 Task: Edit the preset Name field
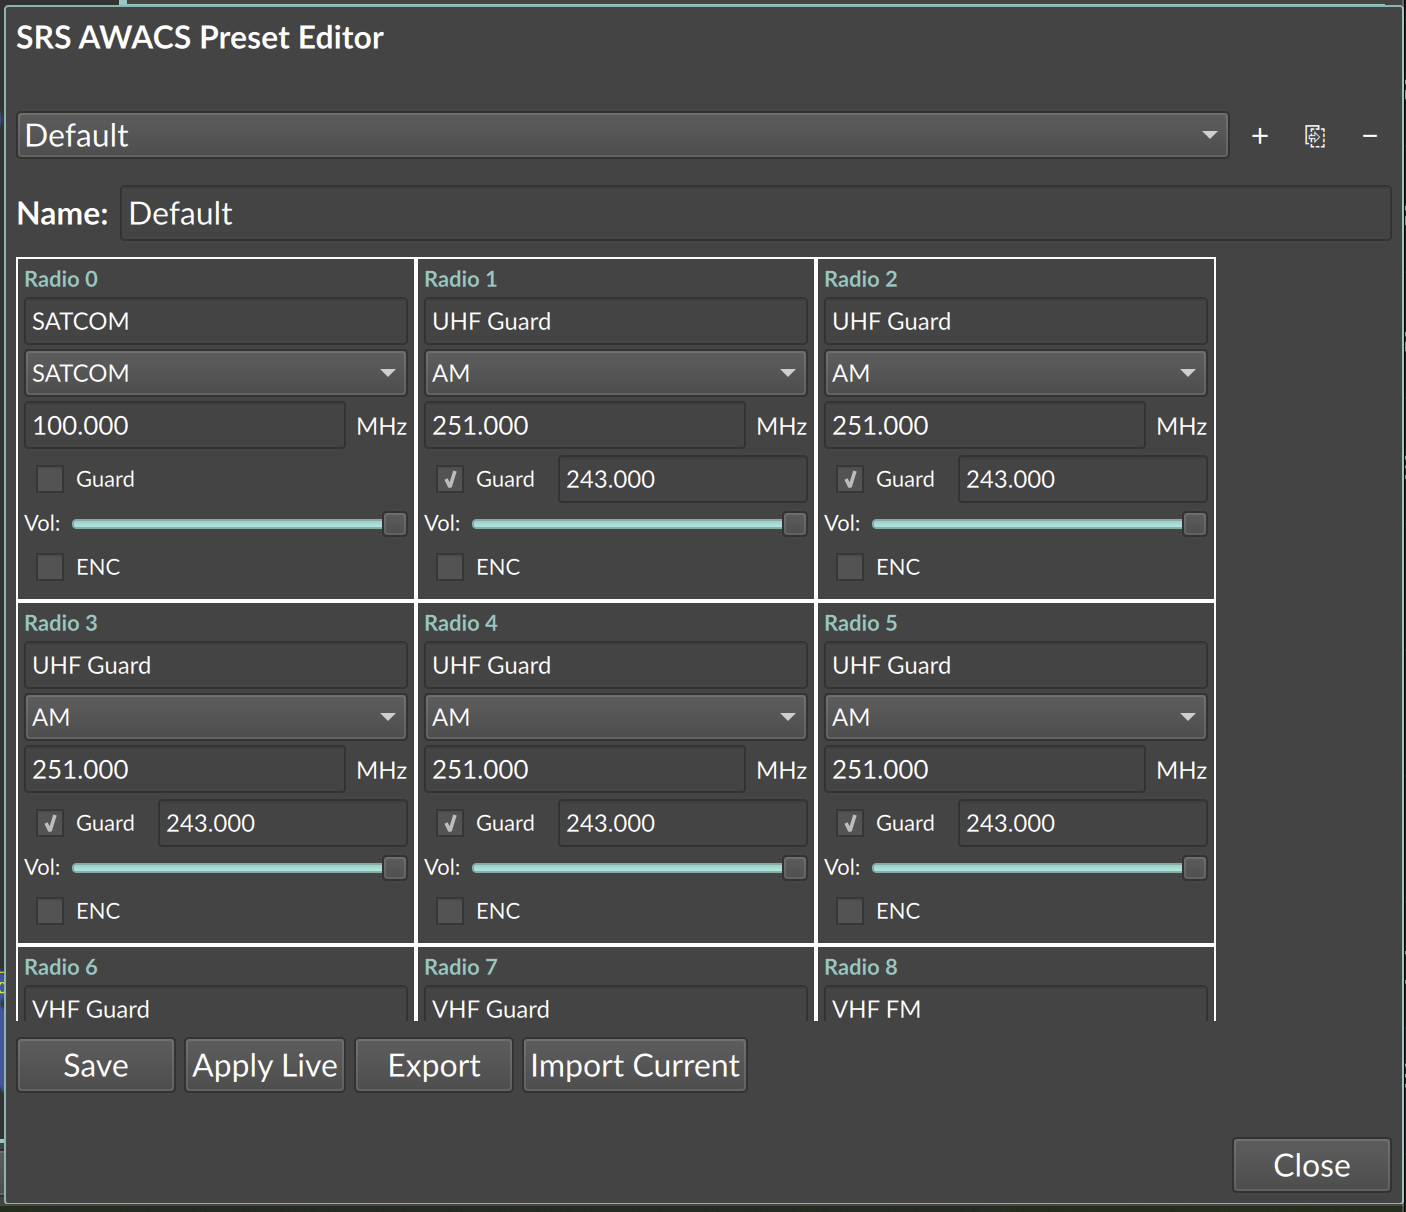pos(756,213)
